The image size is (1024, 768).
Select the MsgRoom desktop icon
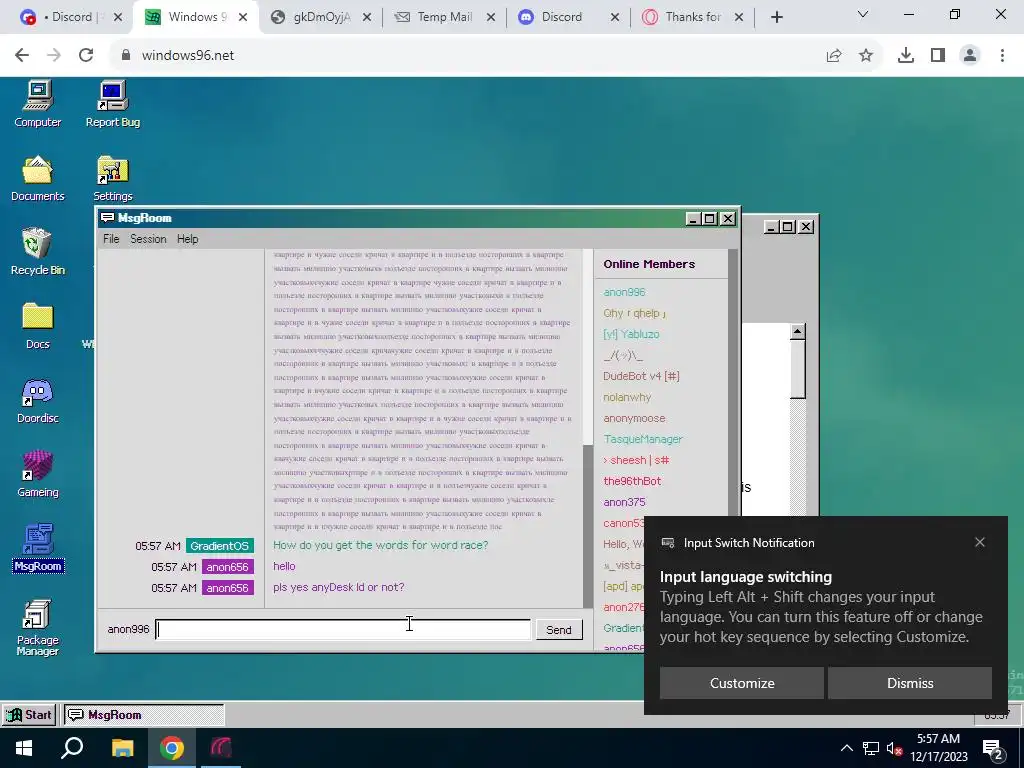(x=38, y=548)
